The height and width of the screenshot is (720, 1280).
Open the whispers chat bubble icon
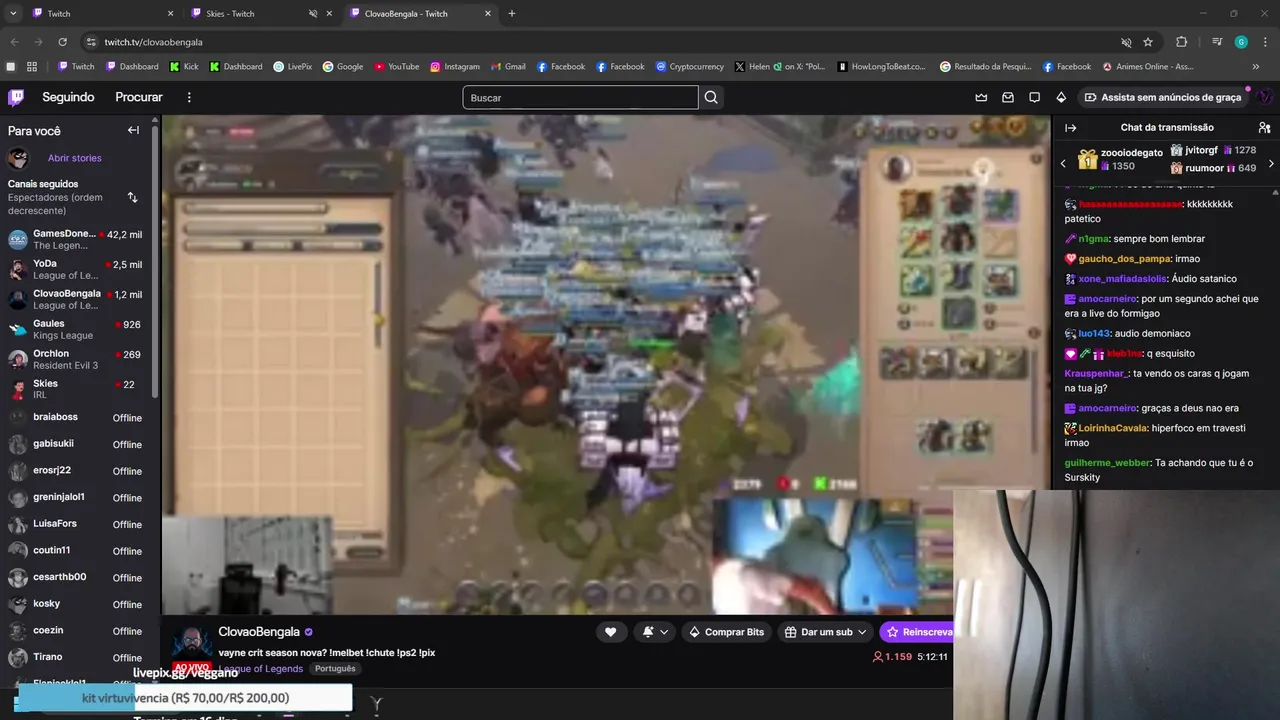(x=1034, y=97)
